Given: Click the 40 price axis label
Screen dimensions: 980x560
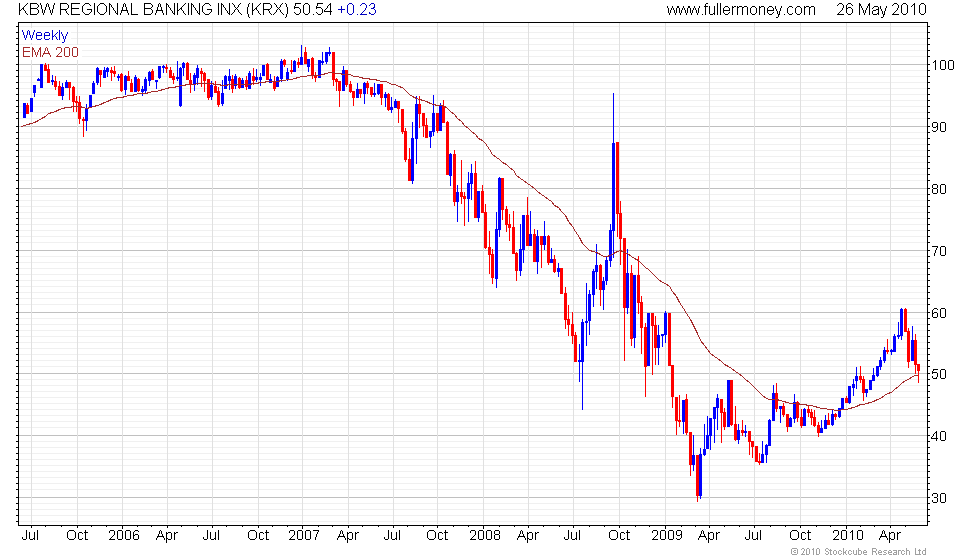Looking at the screenshot, I should 939,436.
